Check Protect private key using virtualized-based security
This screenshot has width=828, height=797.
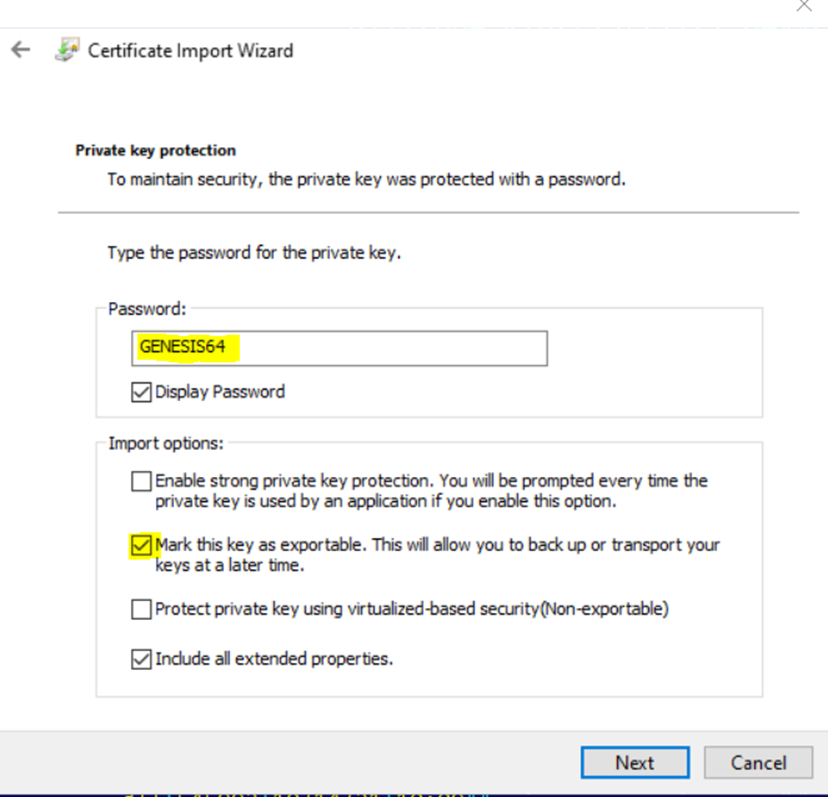point(141,609)
